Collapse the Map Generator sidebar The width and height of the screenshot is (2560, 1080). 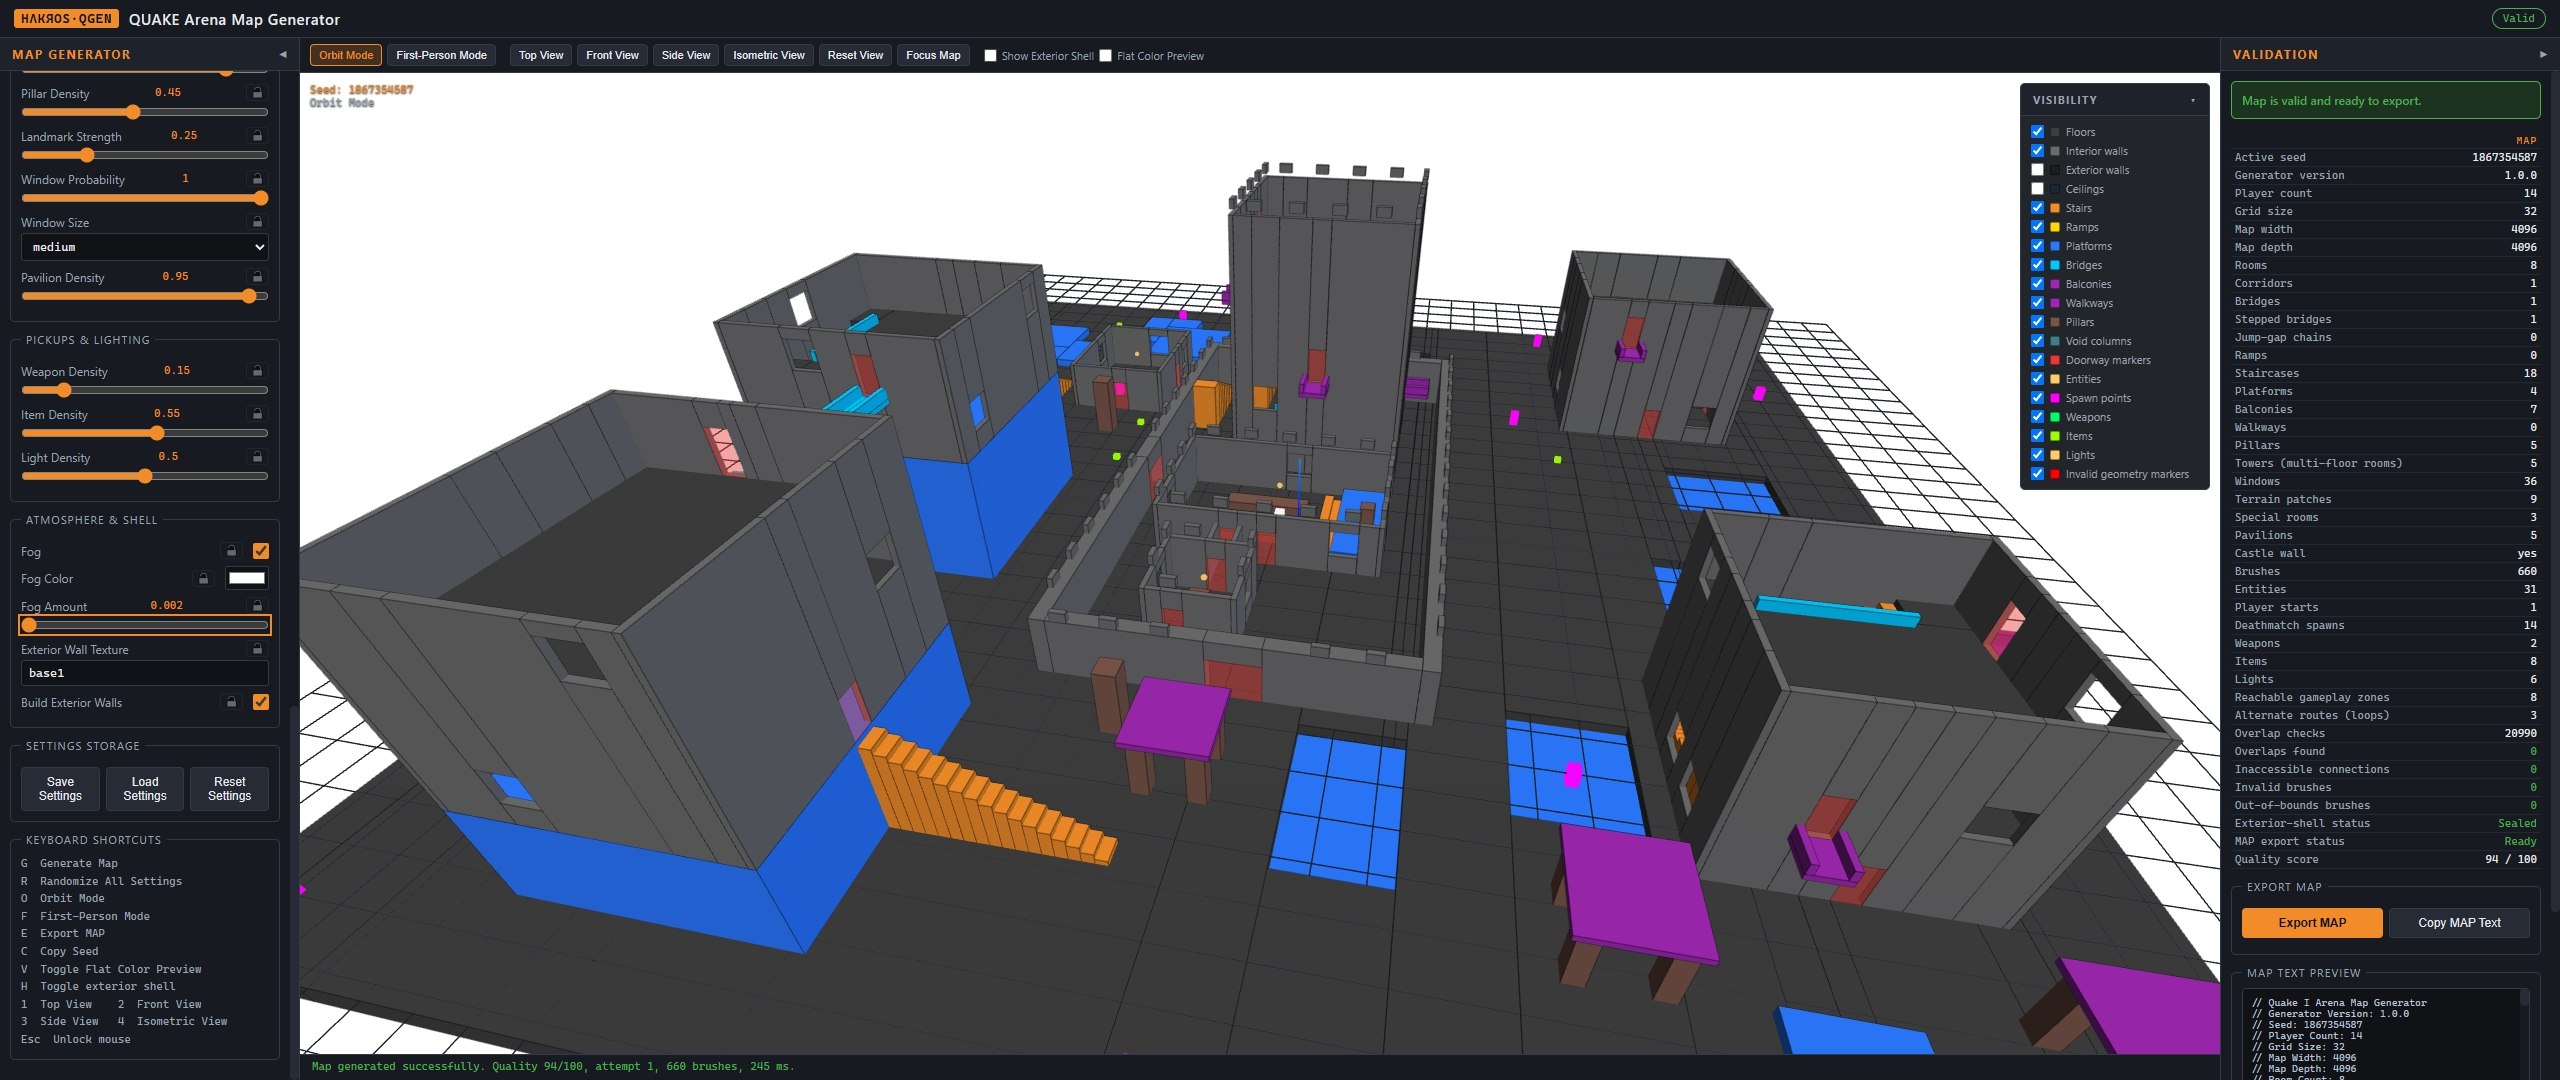tap(283, 55)
